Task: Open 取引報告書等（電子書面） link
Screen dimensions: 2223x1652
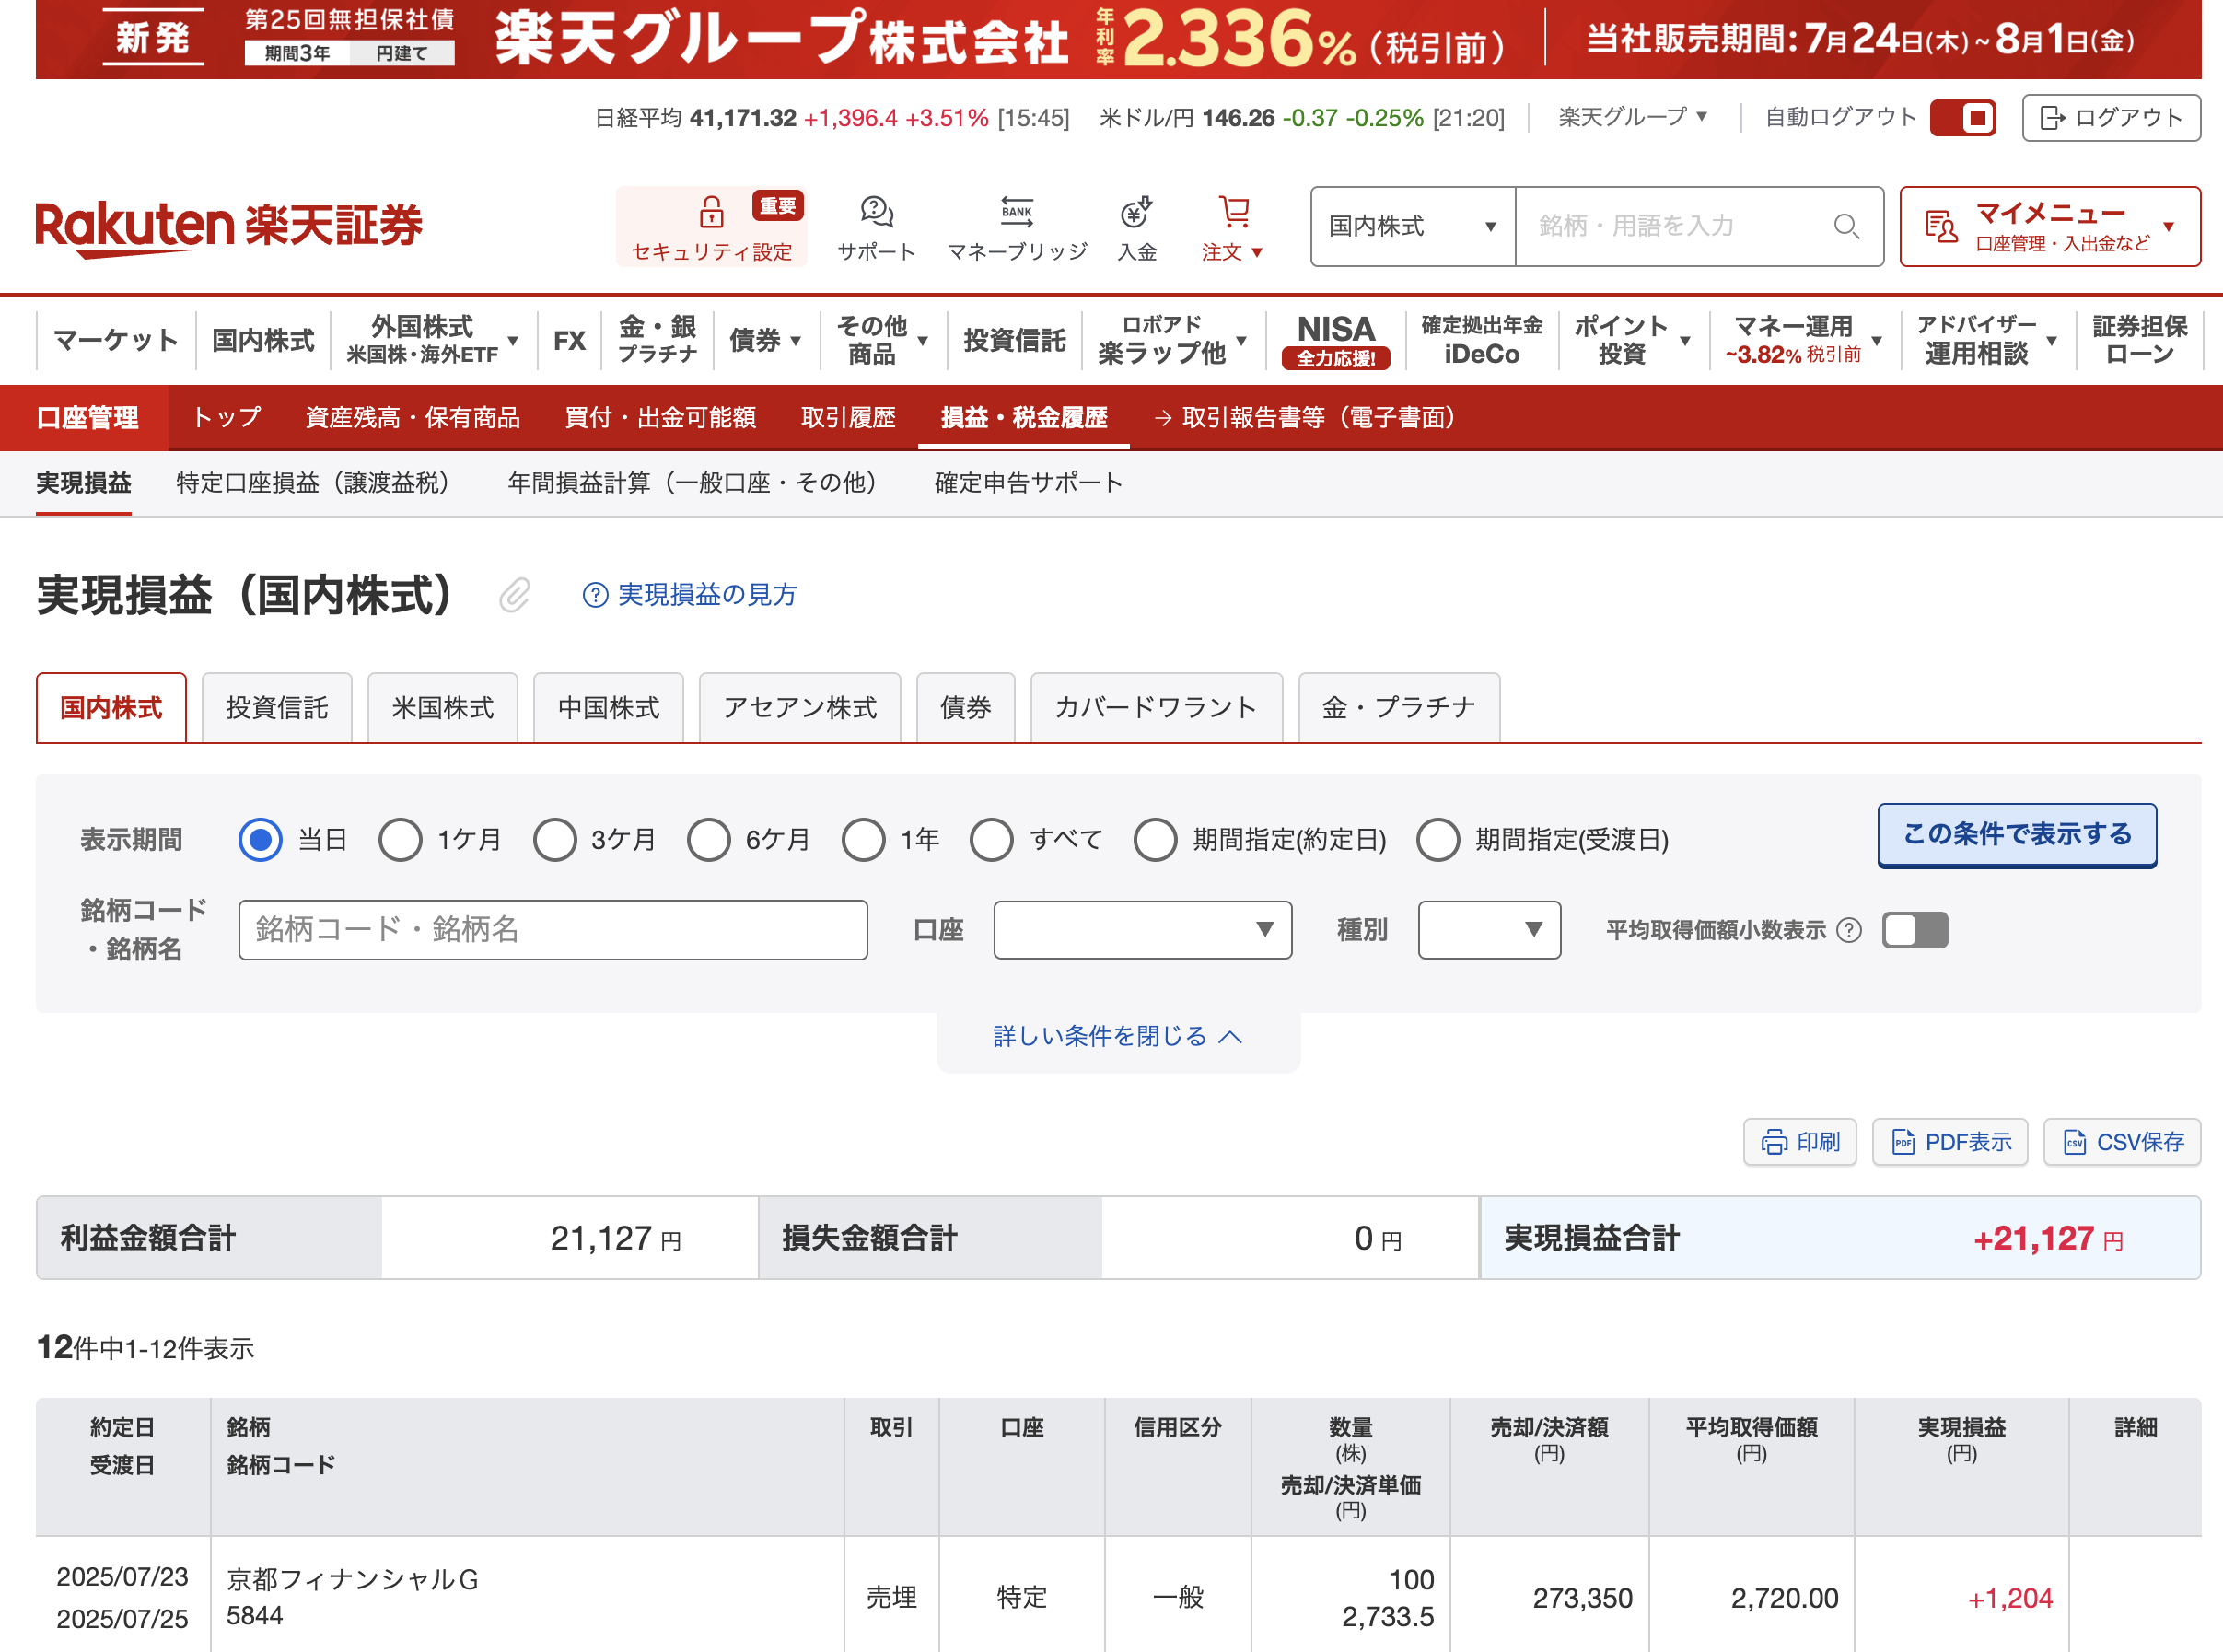Action: coord(1305,418)
